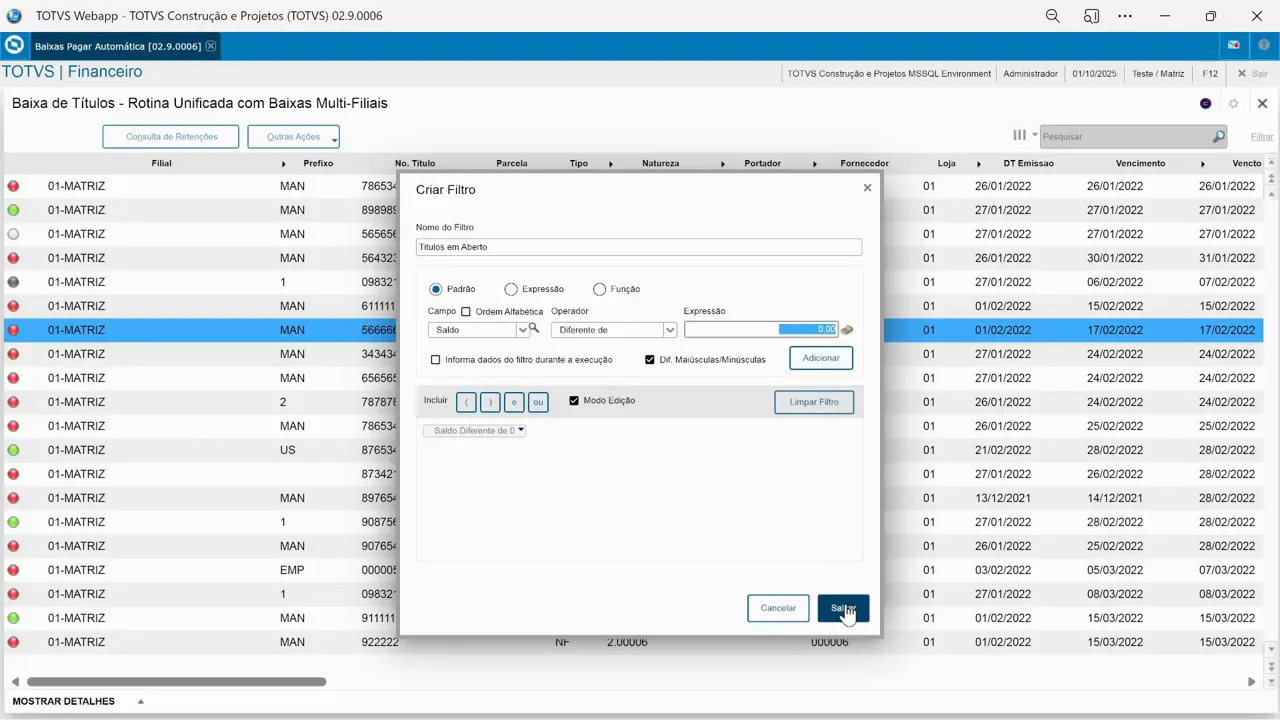The image size is (1280, 720).
Task: Click inside the Nome do Filtro input field
Action: [638, 247]
